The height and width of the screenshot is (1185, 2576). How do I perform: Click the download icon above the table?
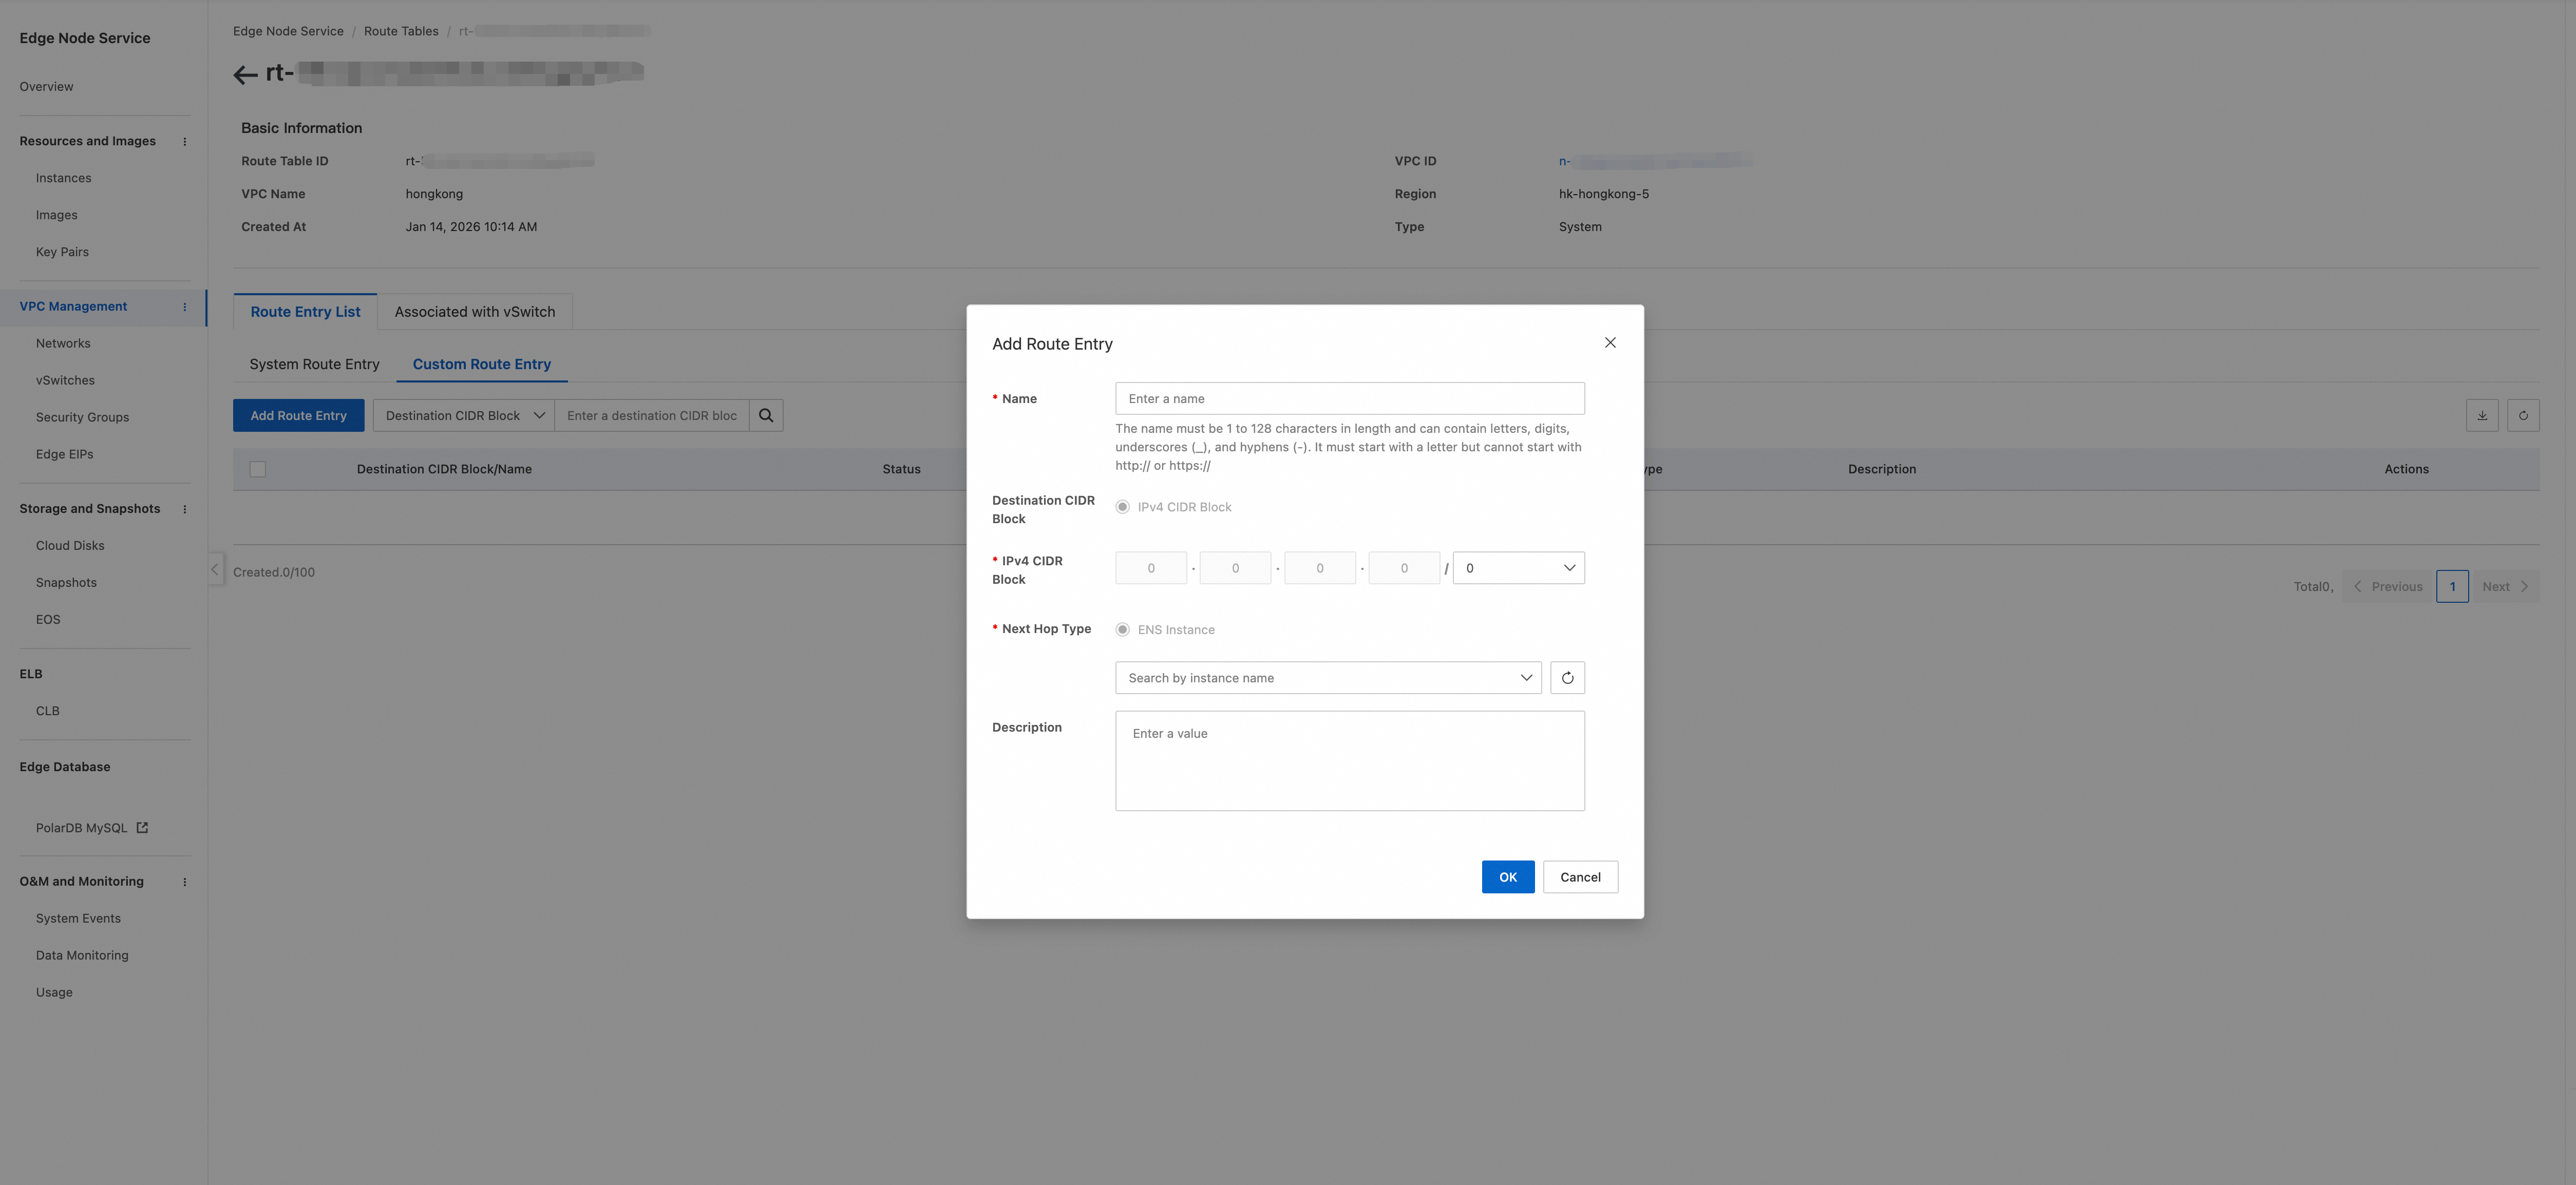tap(2482, 416)
